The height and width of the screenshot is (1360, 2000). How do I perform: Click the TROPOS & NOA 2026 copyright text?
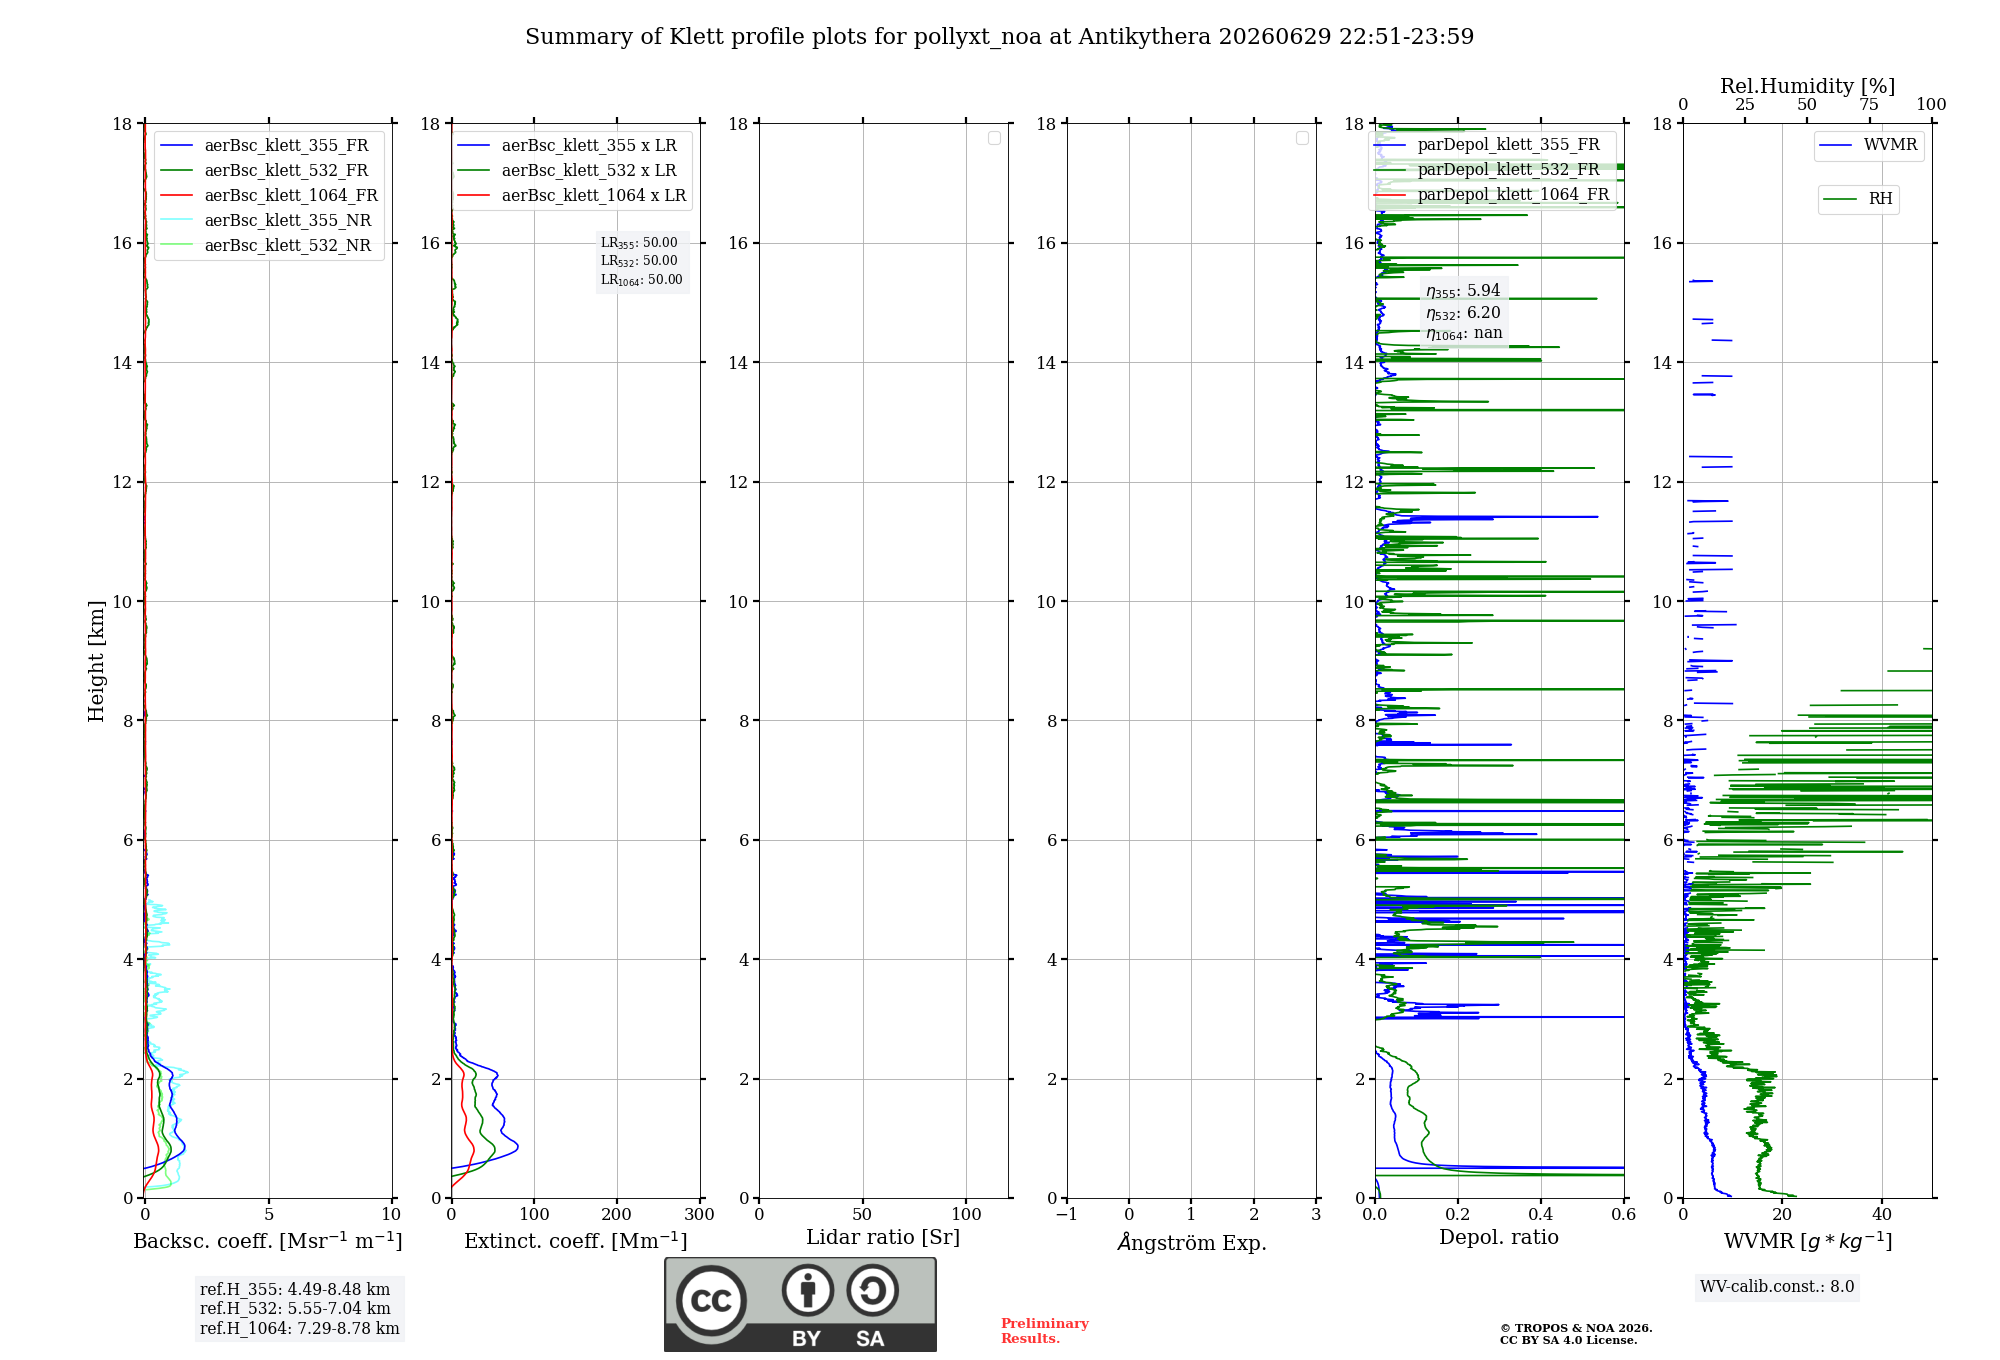(x=1576, y=1328)
